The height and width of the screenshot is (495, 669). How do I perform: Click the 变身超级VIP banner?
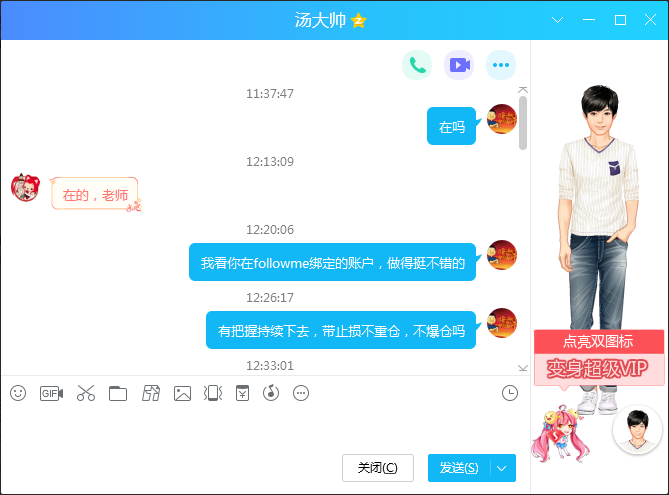pyautogui.click(x=599, y=369)
